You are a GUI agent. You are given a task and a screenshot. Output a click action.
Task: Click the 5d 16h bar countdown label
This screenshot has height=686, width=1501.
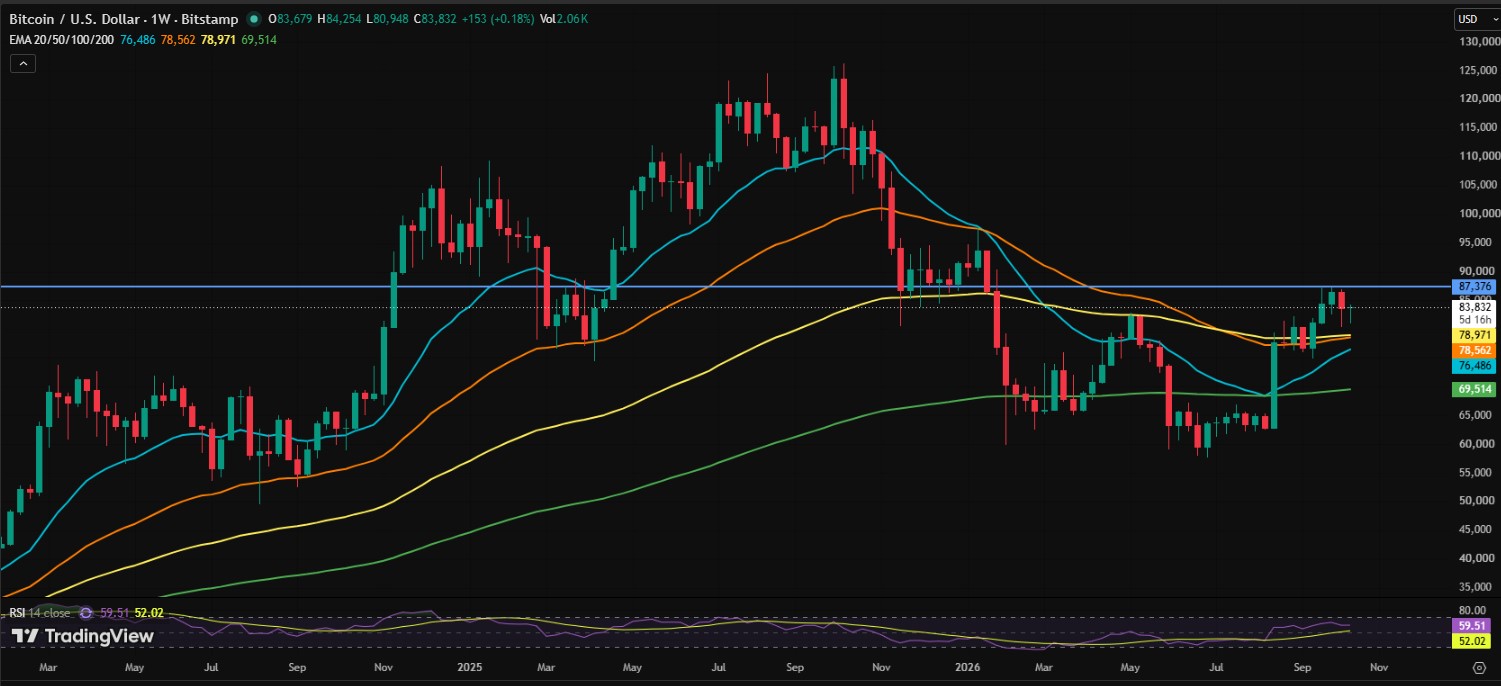(x=1475, y=319)
